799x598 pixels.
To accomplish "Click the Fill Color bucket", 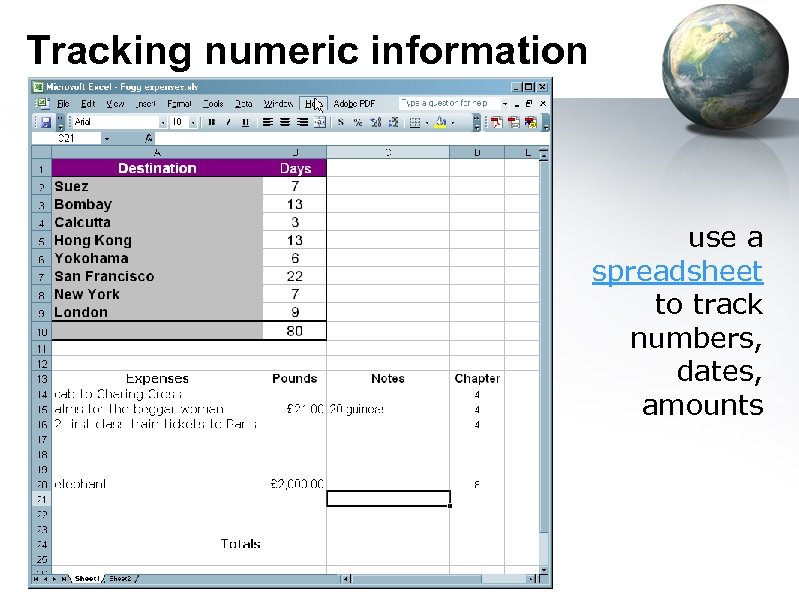I will pyautogui.click(x=441, y=122).
